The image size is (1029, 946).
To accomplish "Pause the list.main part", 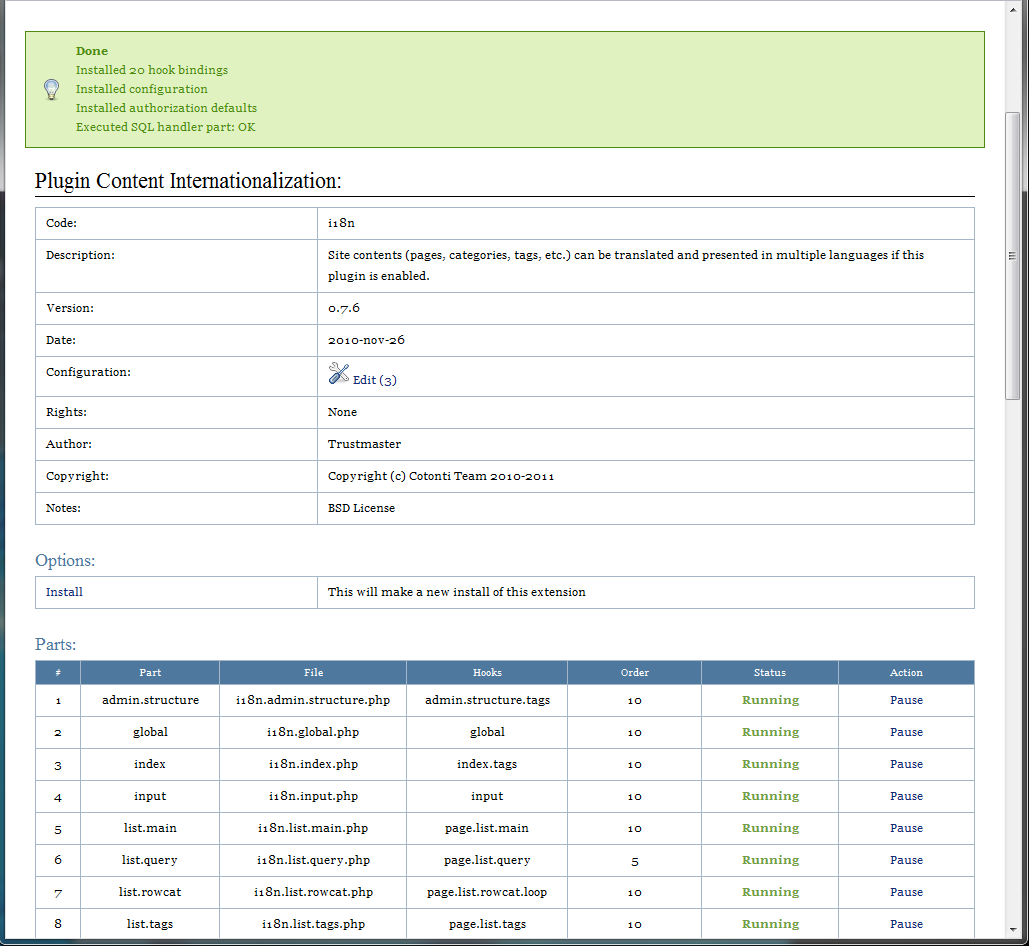I will tap(906, 828).
